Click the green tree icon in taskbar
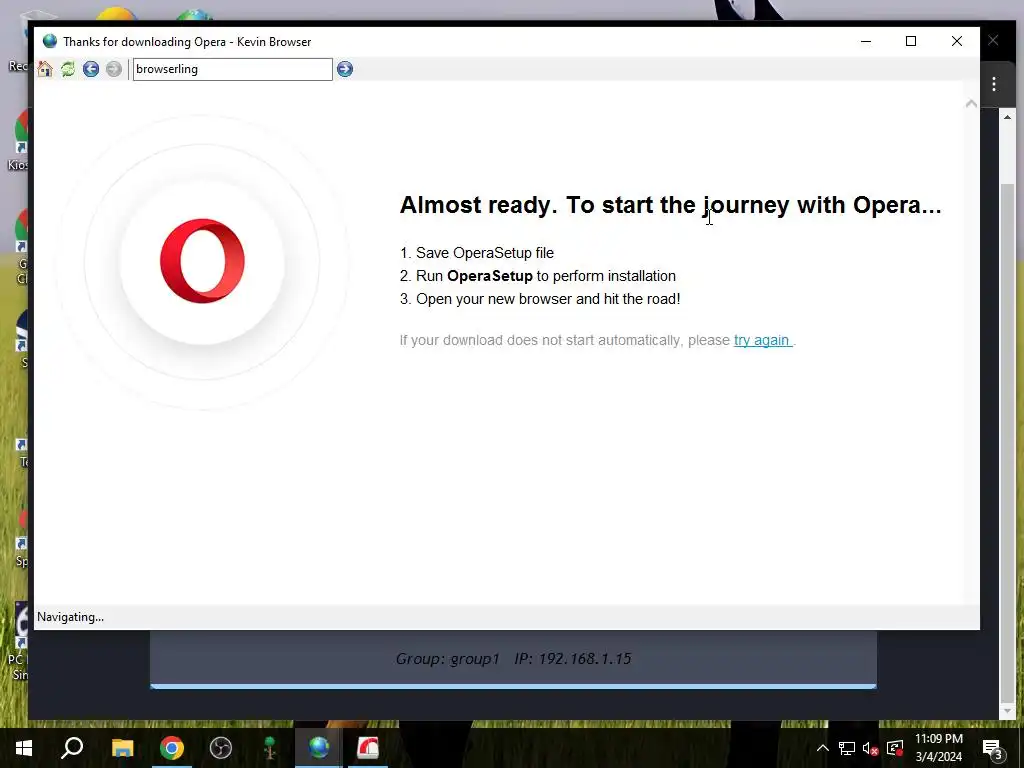The width and height of the screenshot is (1024, 768). pyautogui.click(x=270, y=748)
